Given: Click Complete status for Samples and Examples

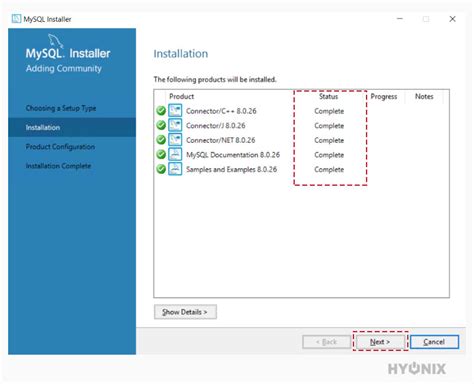Looking at the screenshot, I should [x=329, y=170].
